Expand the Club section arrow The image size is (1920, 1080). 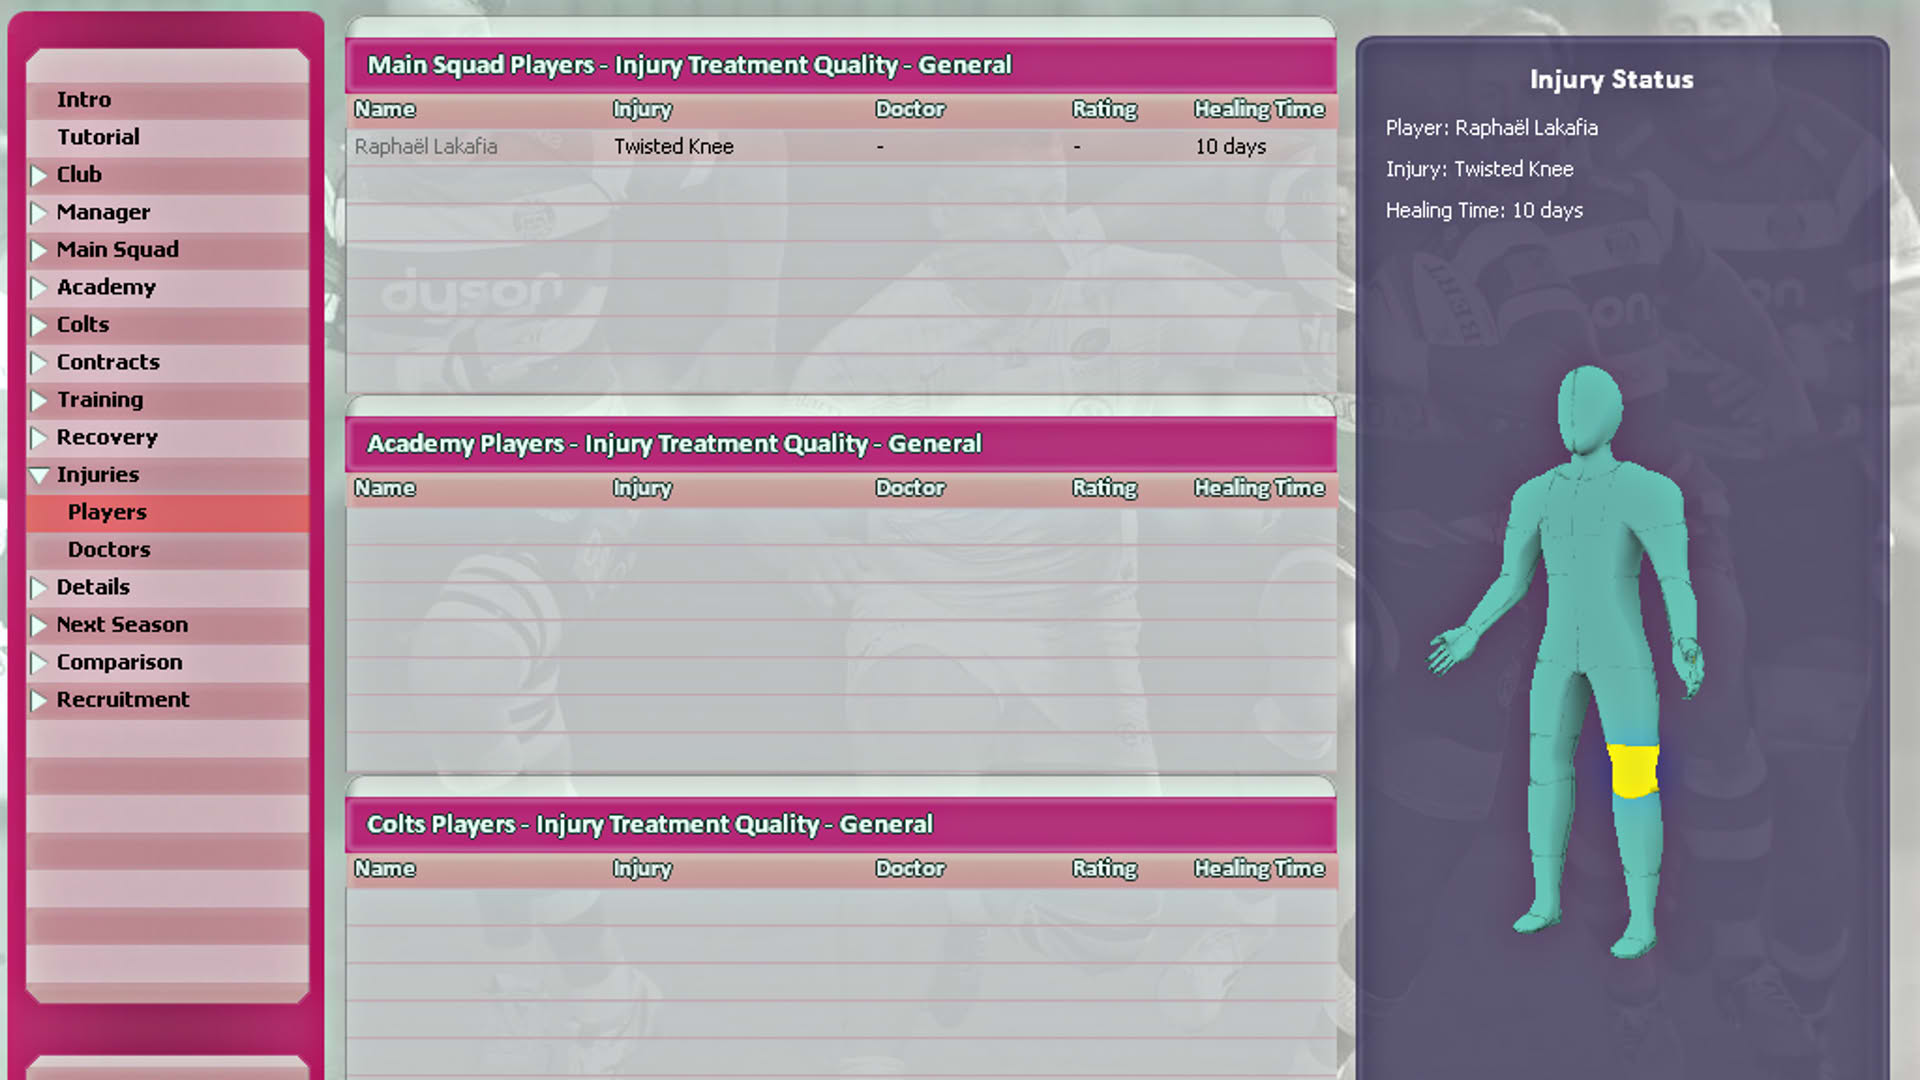39,175
